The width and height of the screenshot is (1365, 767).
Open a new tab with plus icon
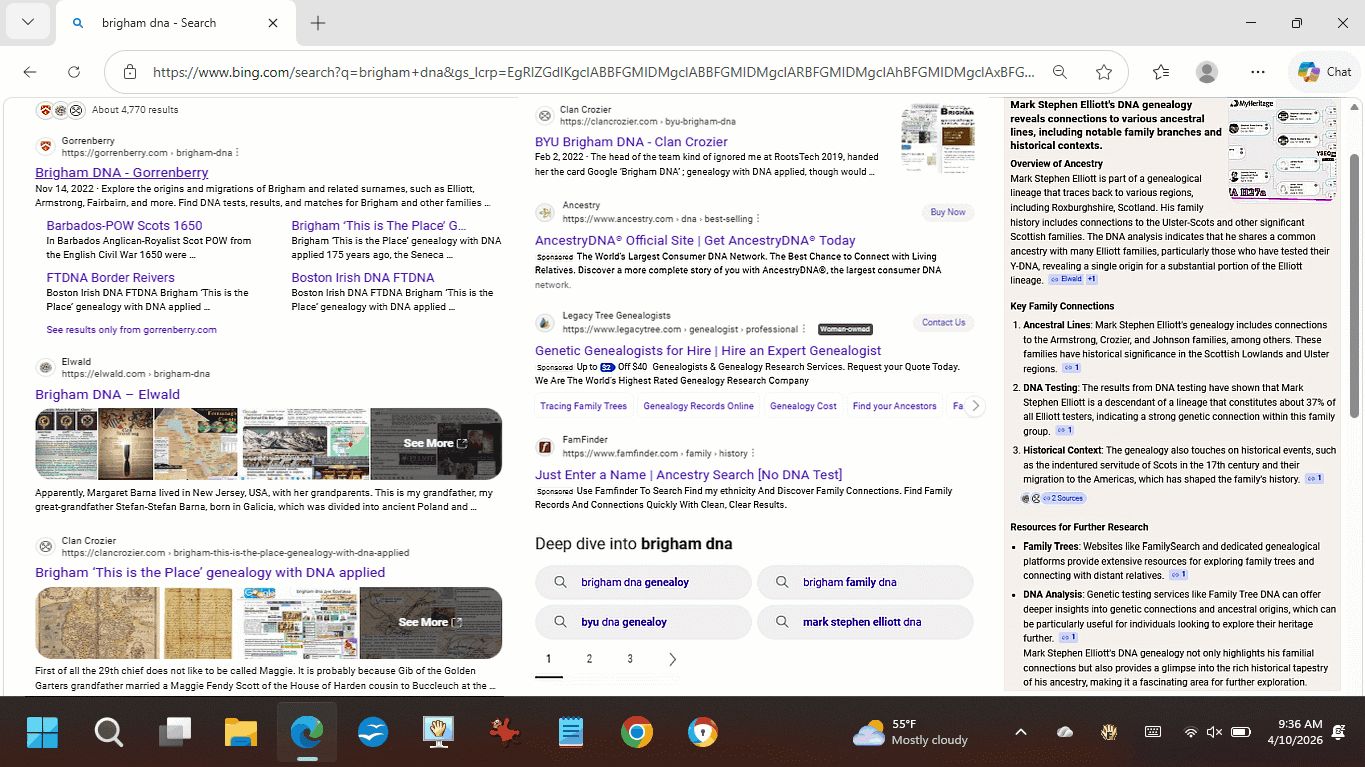point(318,23)
